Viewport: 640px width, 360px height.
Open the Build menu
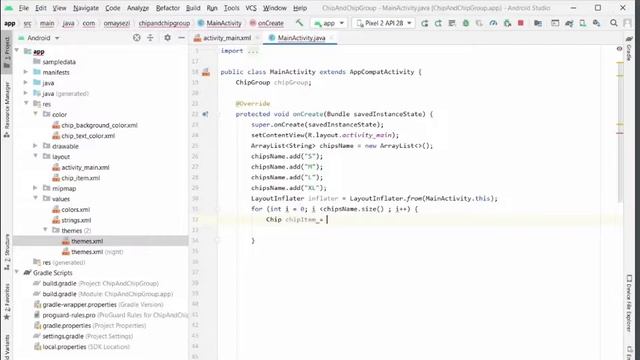(x=193, y=8)
